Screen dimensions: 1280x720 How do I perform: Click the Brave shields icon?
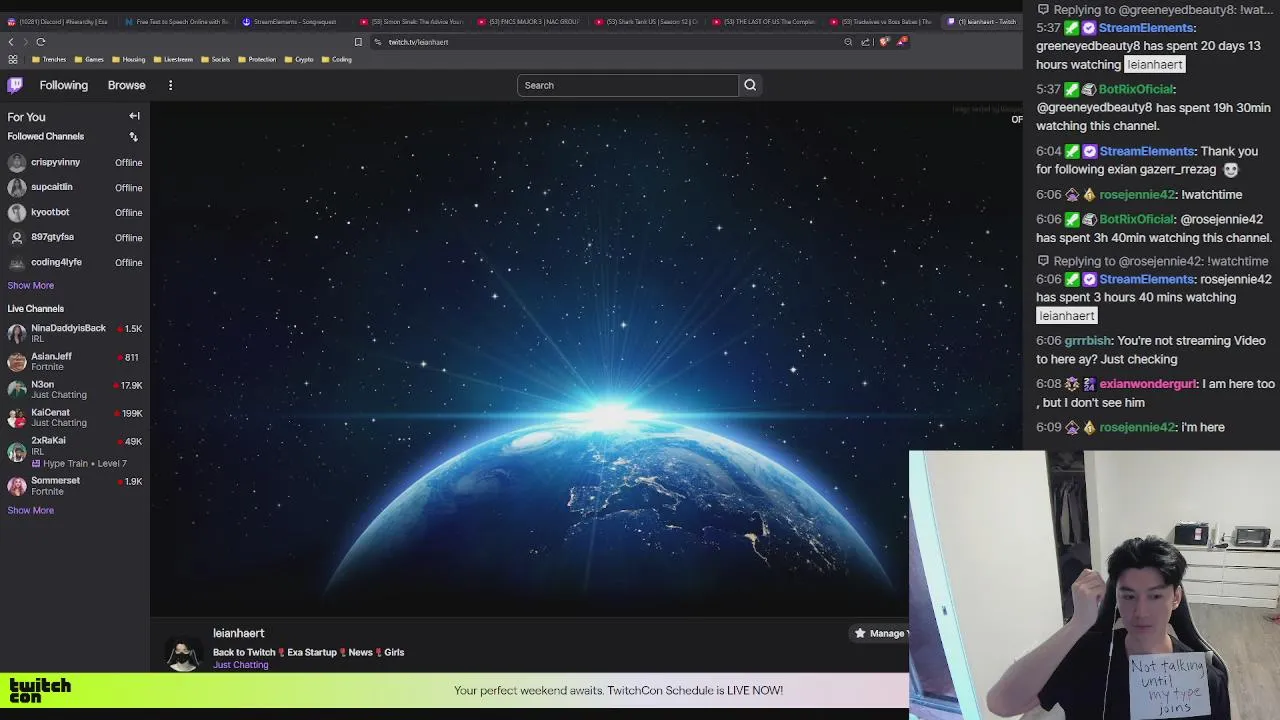[x=884, y=42]
